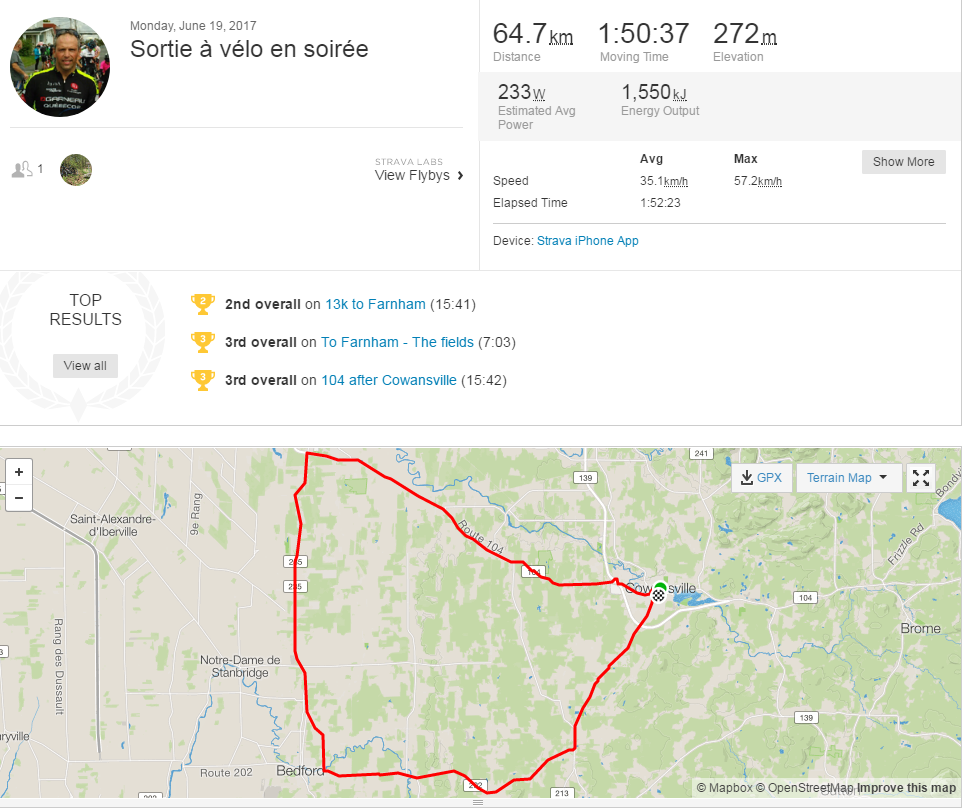Screen dimensions: 962x808
Task: Open the athlete profile photo
Action: (60, 67)
